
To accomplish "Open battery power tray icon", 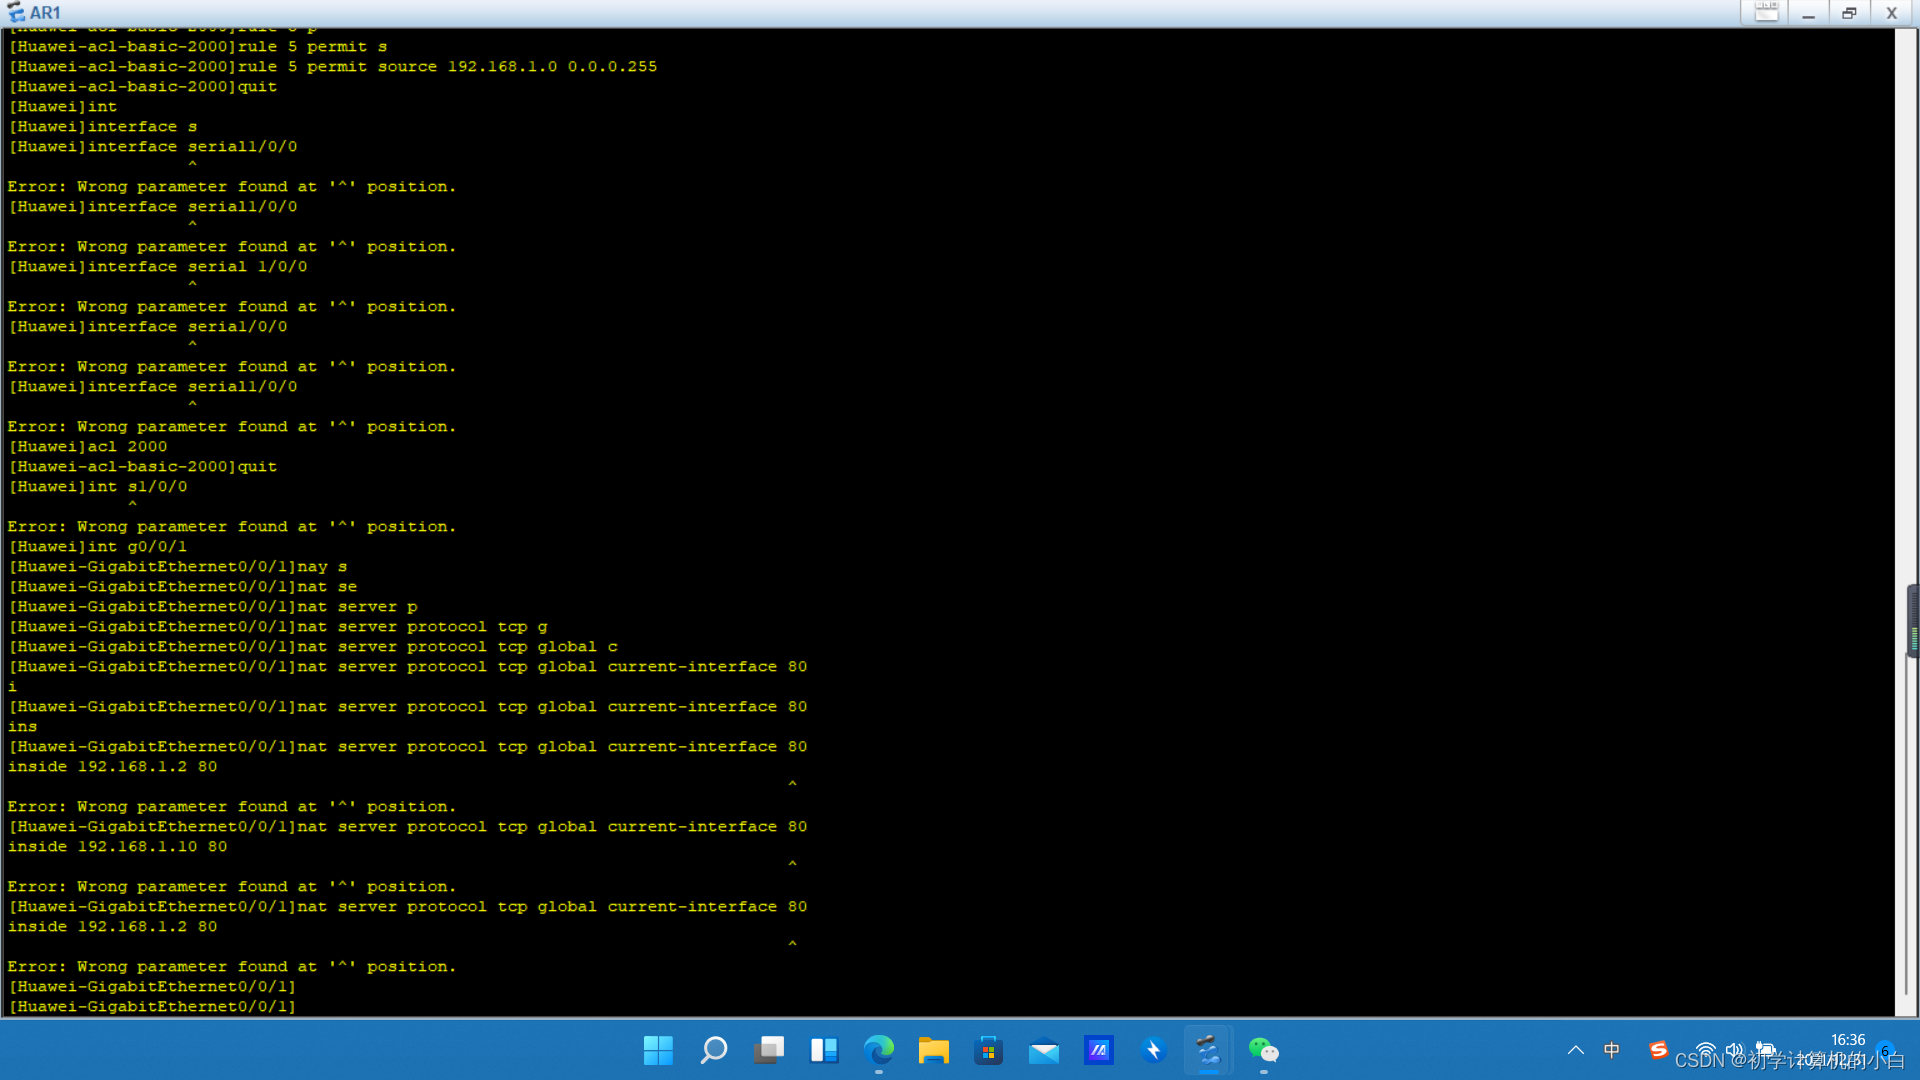I will click(1765, 1050).
